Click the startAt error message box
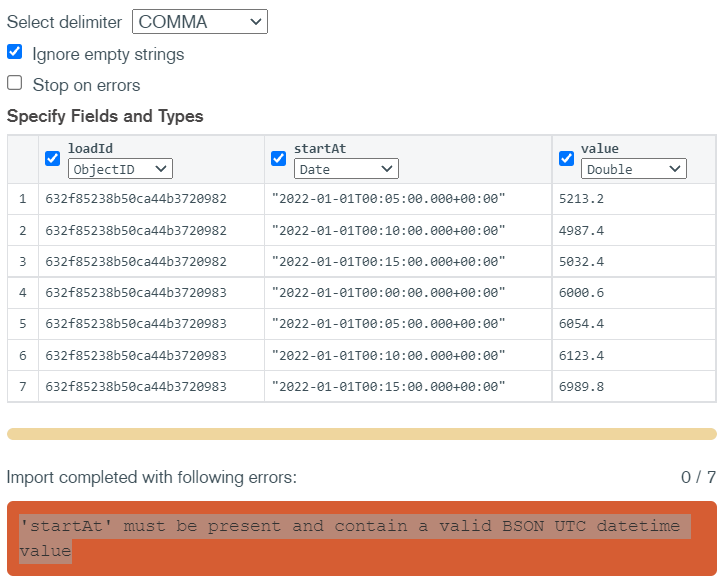The width and height of the screenshot is (728, 581). [362, 538]
